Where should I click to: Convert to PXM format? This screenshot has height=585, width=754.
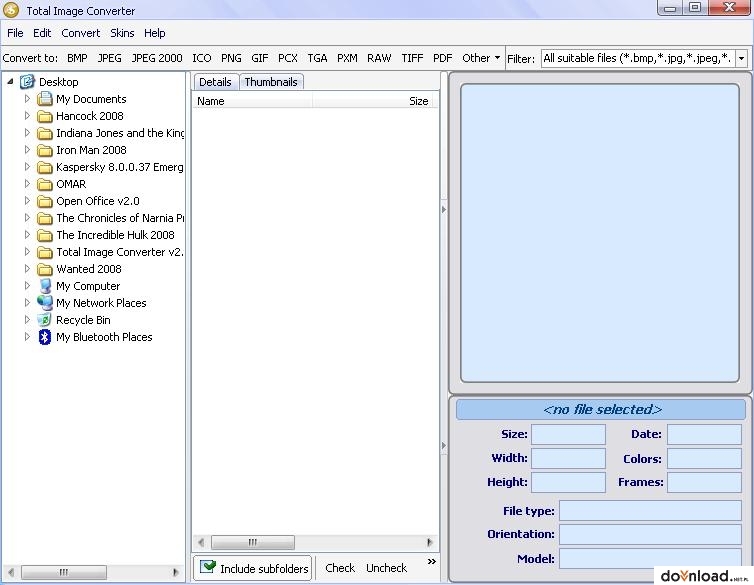[347, 58]
